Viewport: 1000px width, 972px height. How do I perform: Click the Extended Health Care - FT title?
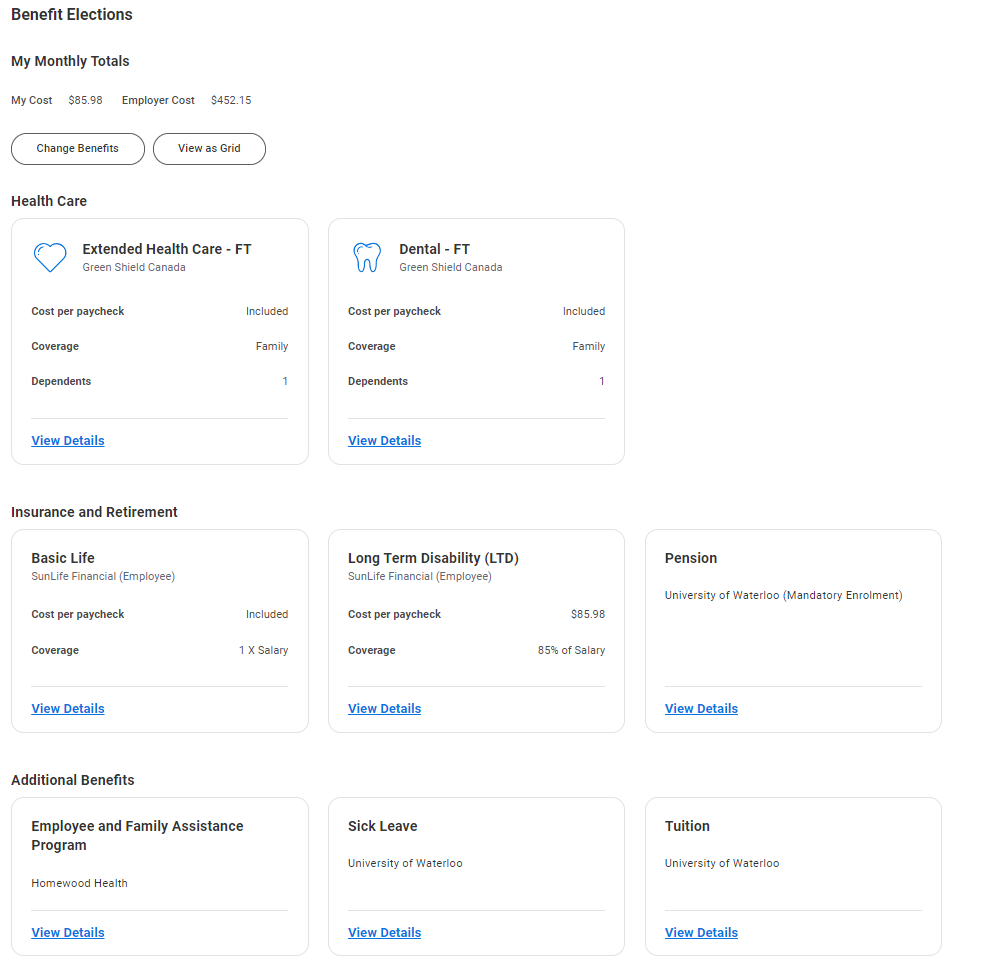[166, 249]
